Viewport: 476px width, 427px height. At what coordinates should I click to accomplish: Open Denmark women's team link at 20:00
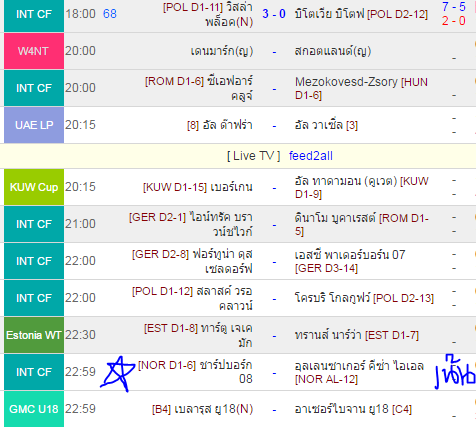(222, 51)
